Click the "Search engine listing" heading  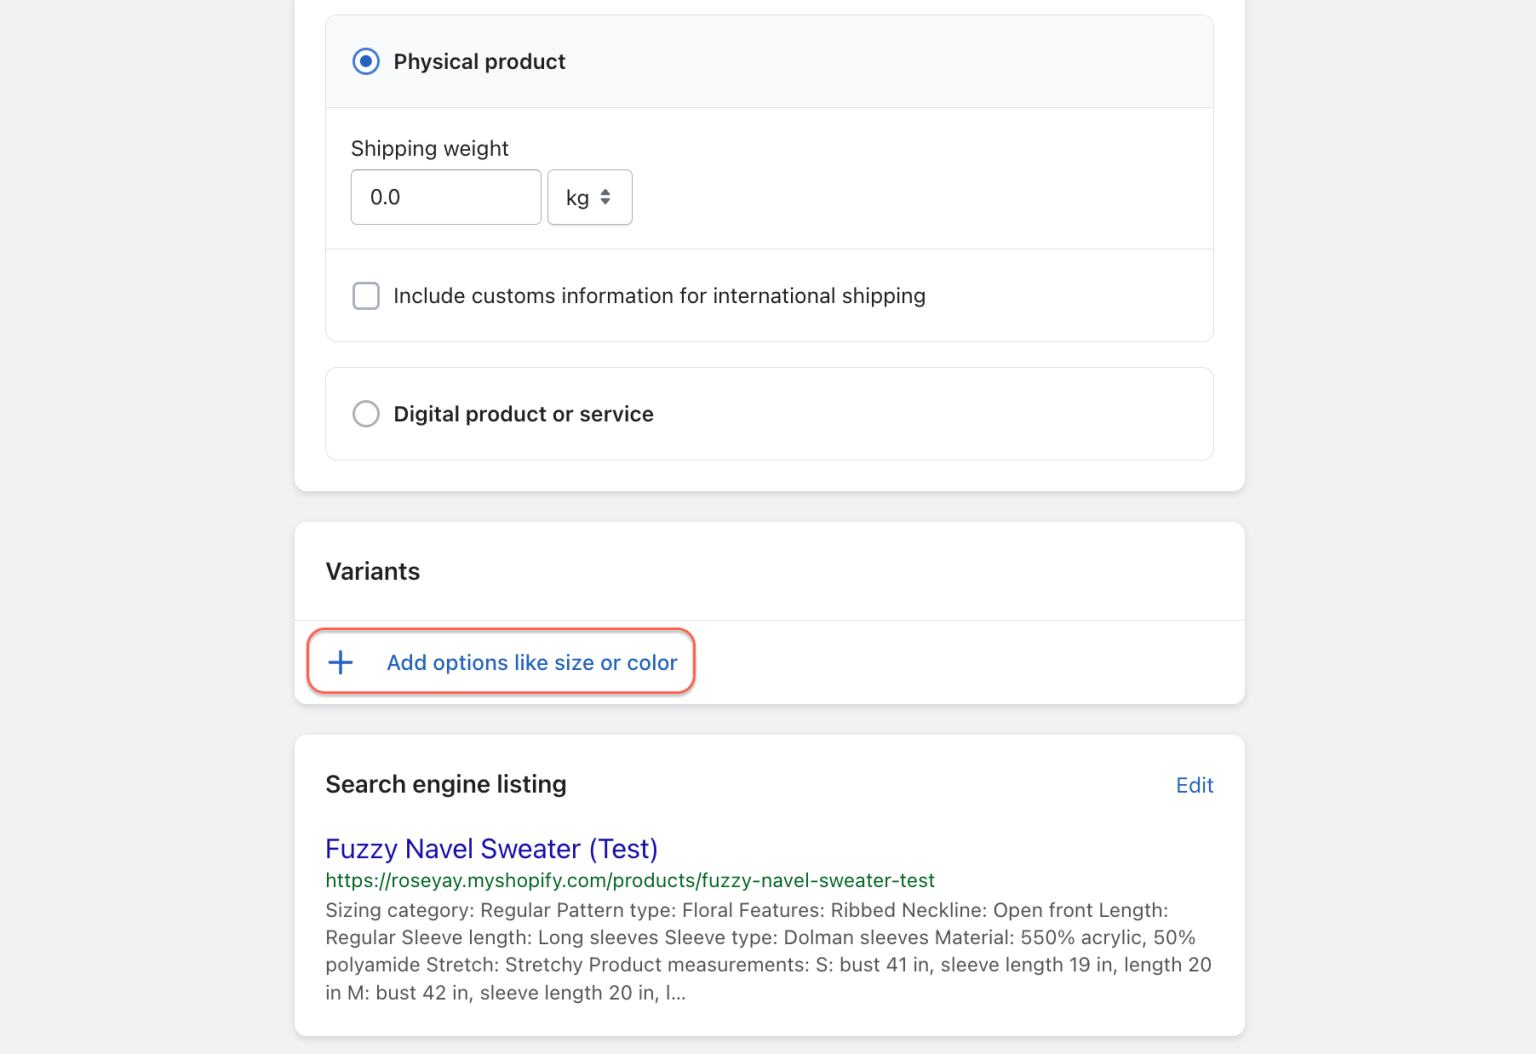point(446,785)
